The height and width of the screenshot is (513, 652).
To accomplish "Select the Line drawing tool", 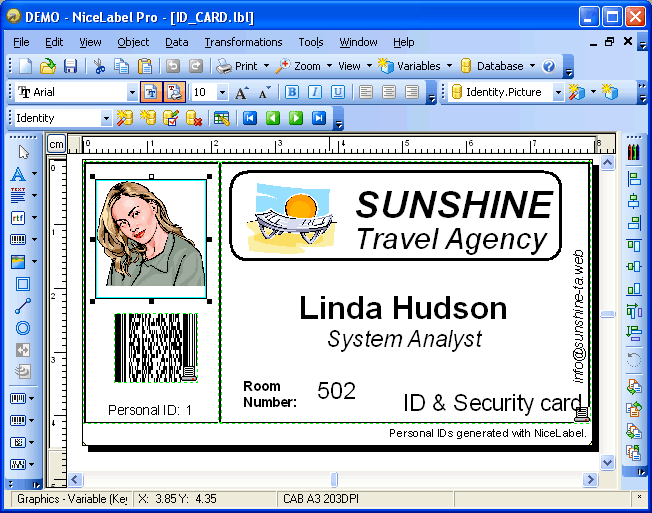I will [x=23, y=306].
